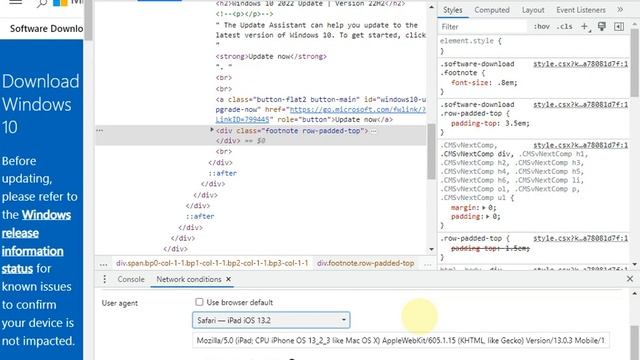Screen dimensions: 640x360
Task: Open the Console drawer tab
Action: click(x=131, y=280)
